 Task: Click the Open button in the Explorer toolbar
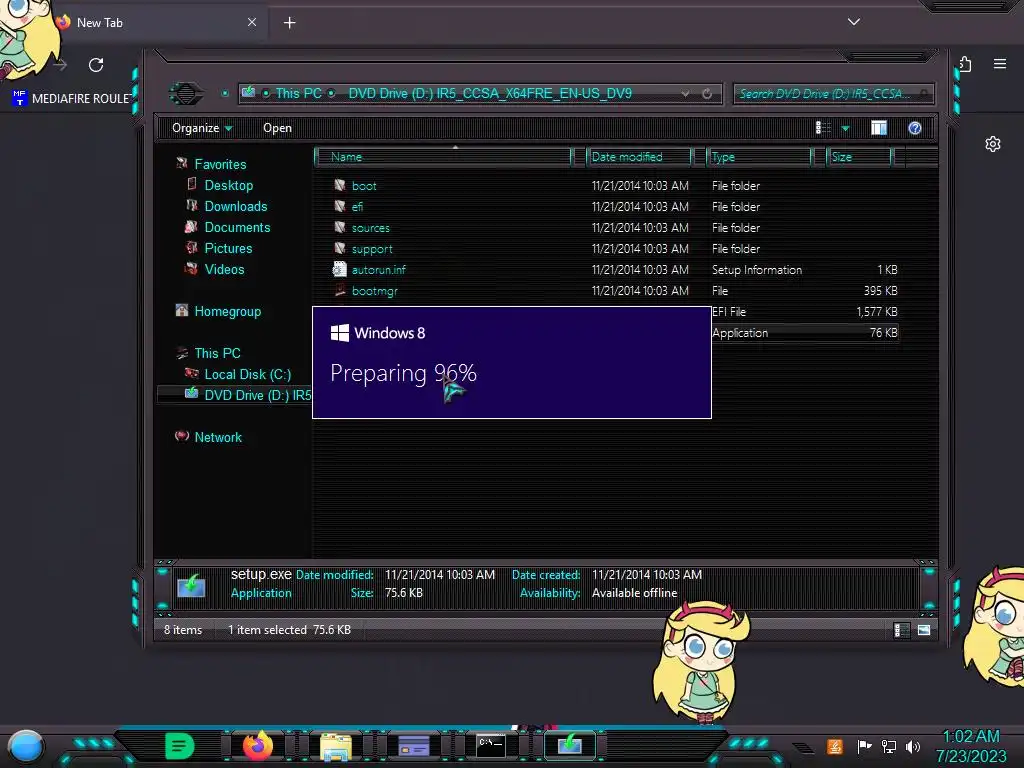click(x=277, y=128)
